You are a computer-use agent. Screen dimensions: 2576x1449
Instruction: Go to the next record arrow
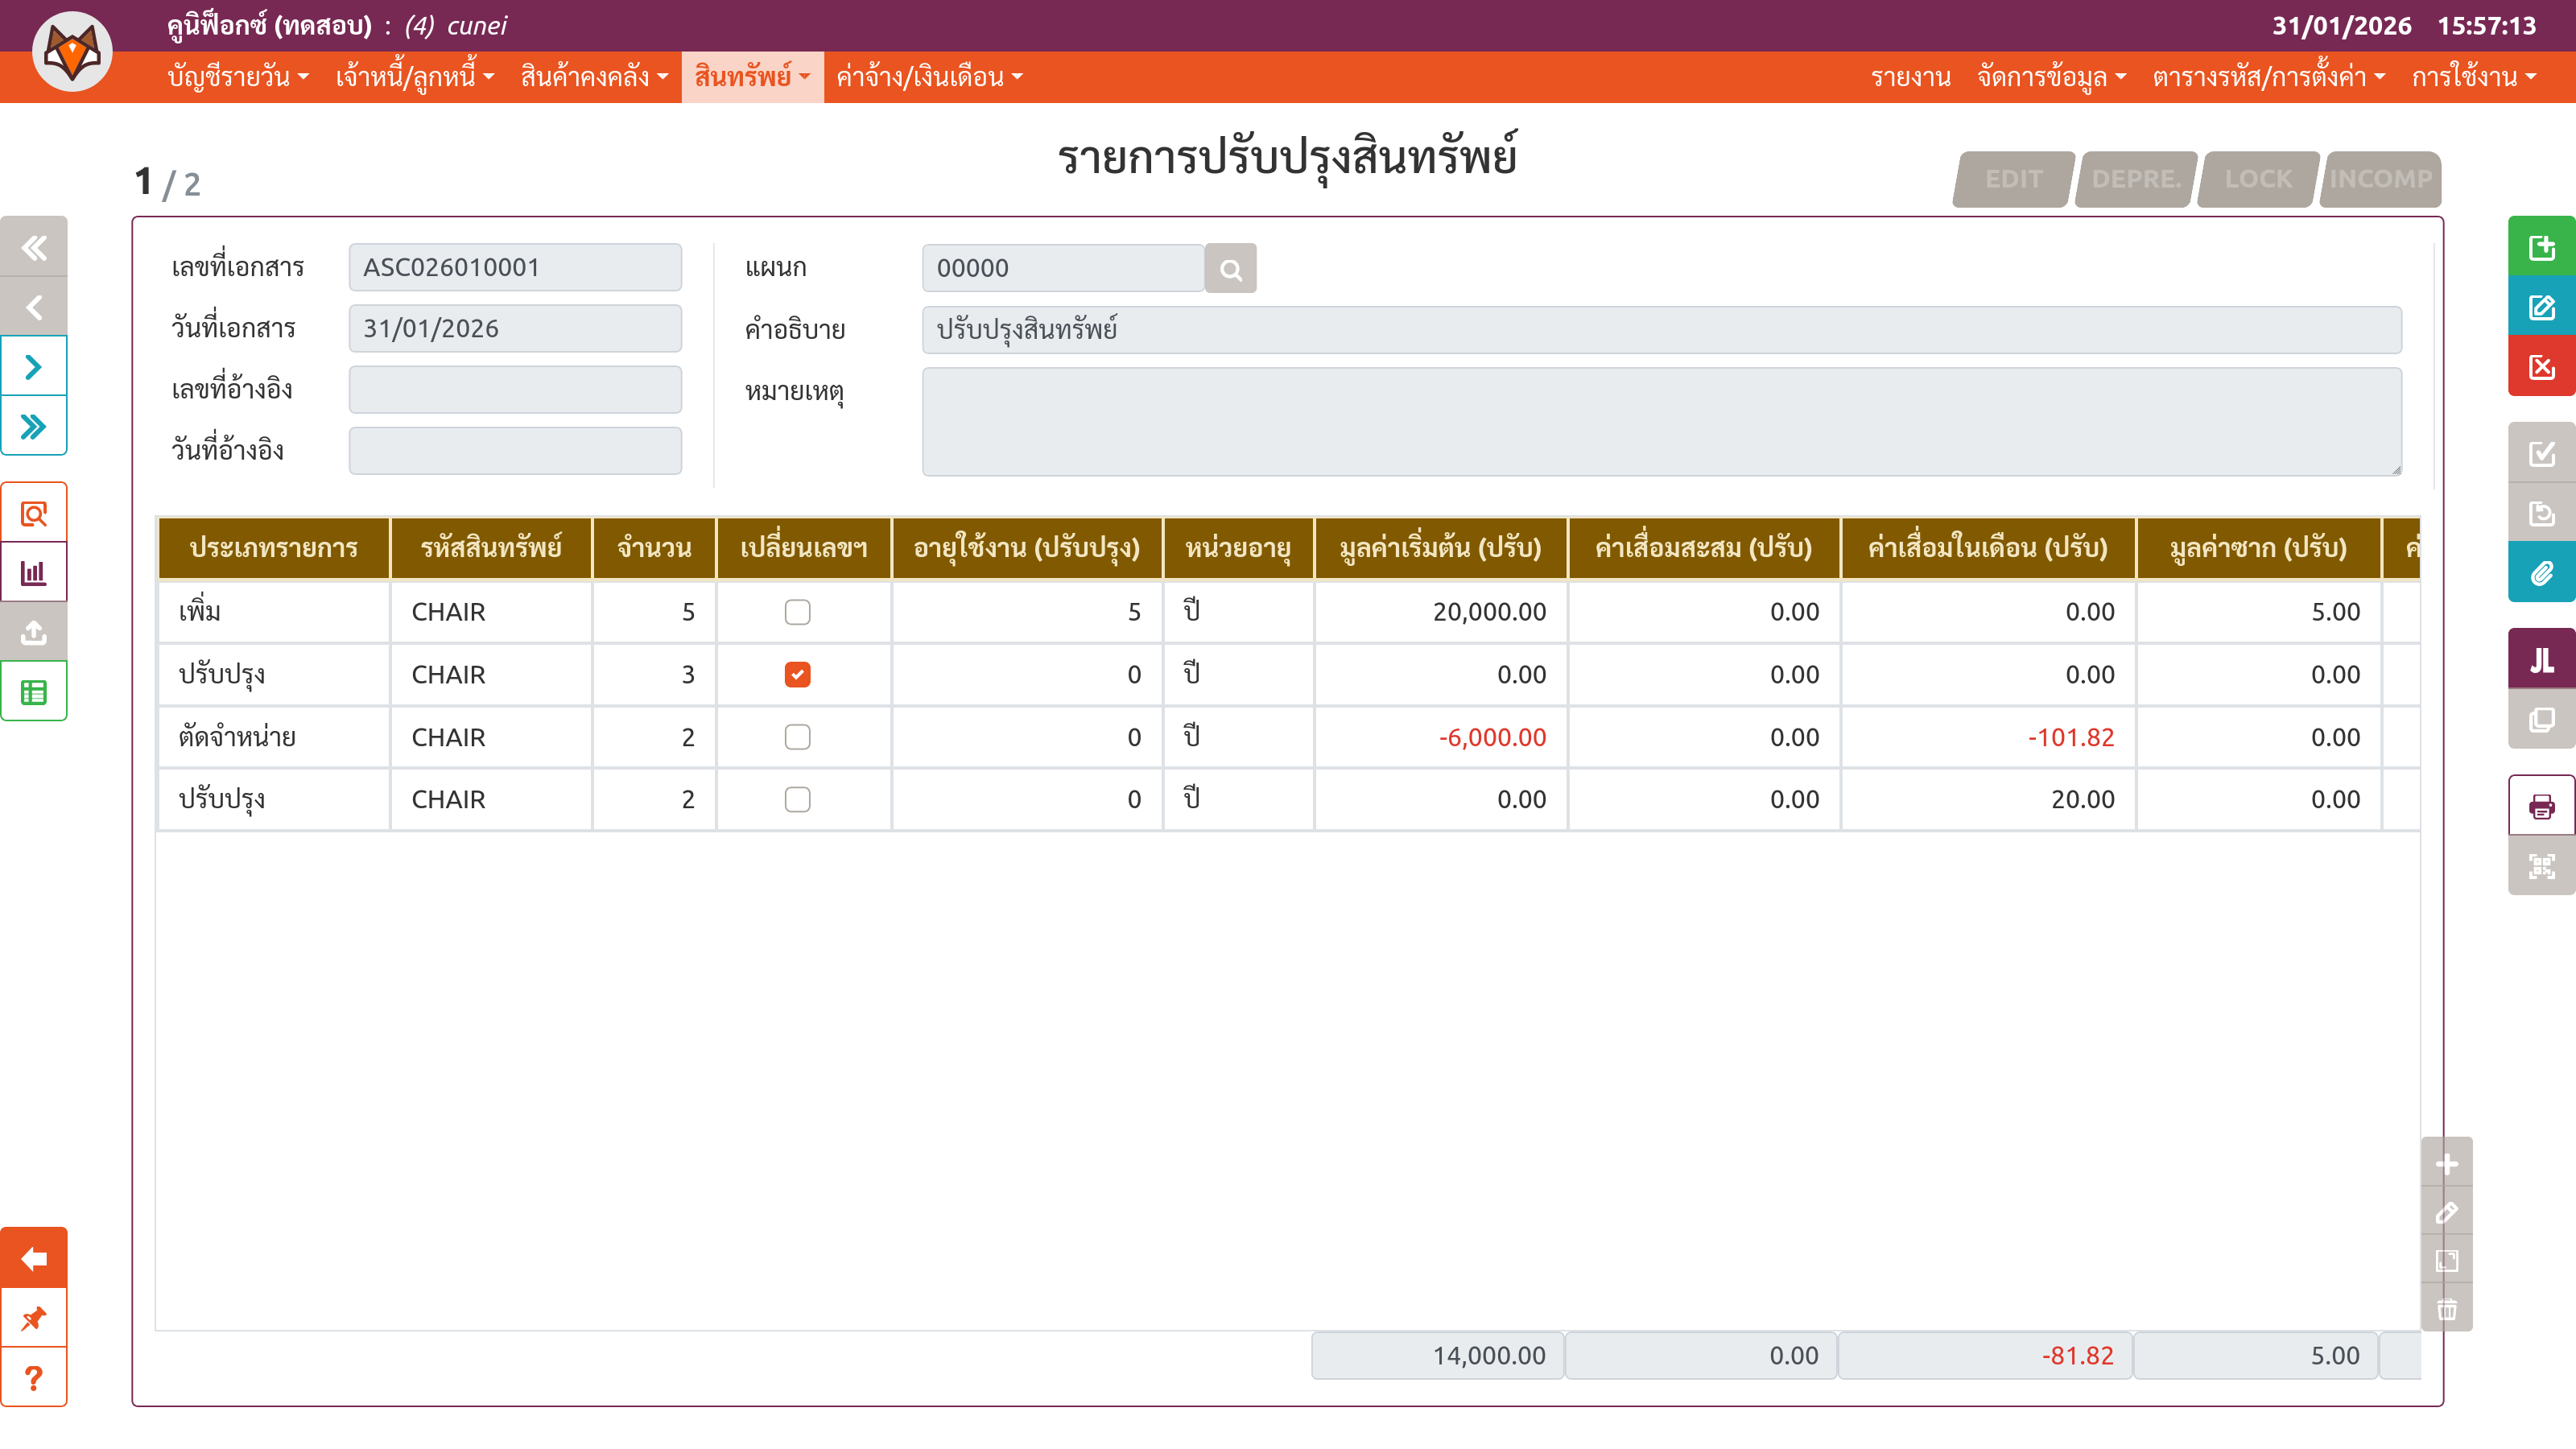(x=34, y=367)
